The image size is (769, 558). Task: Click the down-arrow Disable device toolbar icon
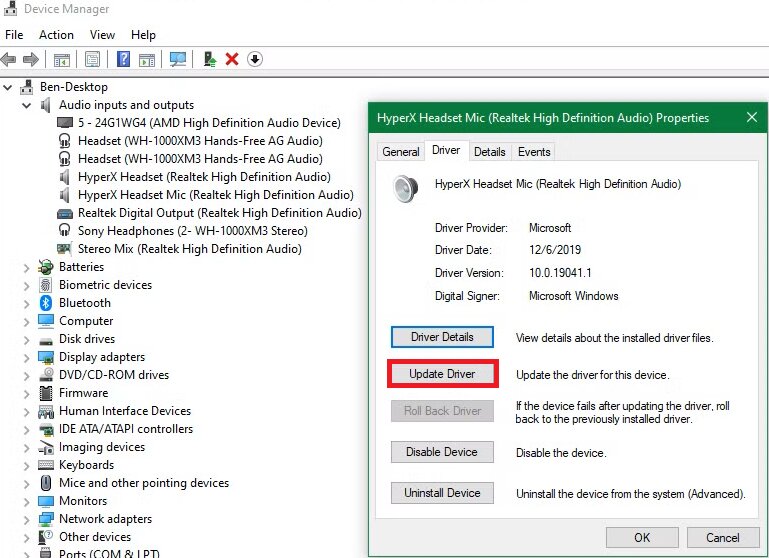[255, 59]
